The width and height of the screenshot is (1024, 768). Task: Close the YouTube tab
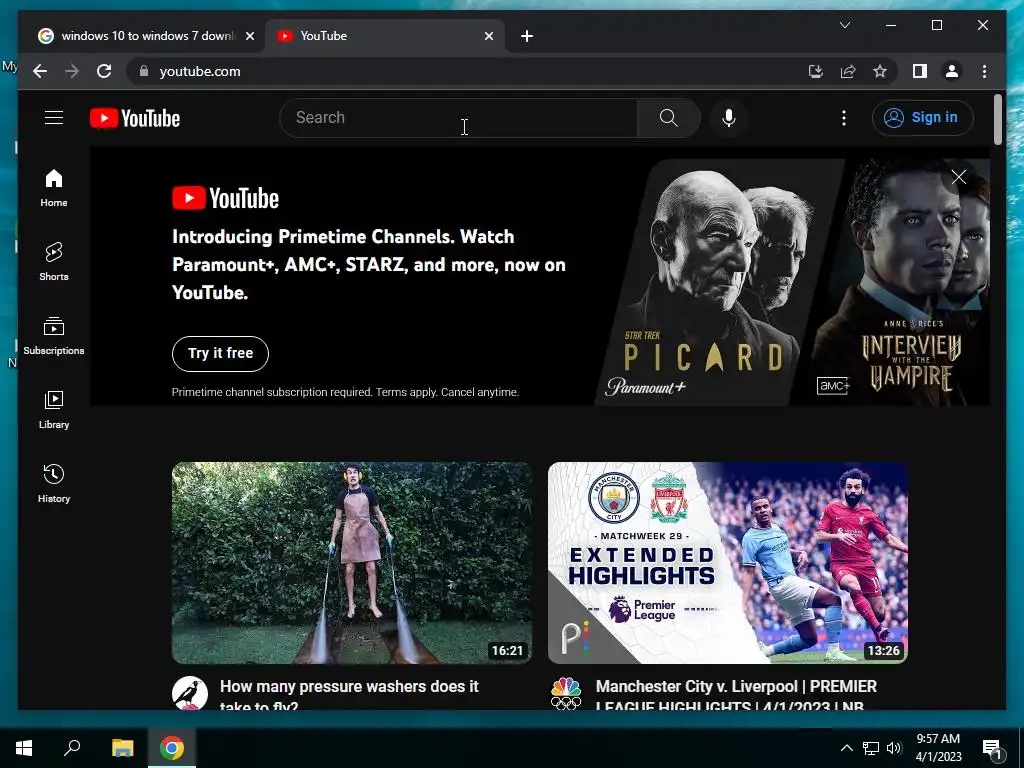tap(488, 36)
